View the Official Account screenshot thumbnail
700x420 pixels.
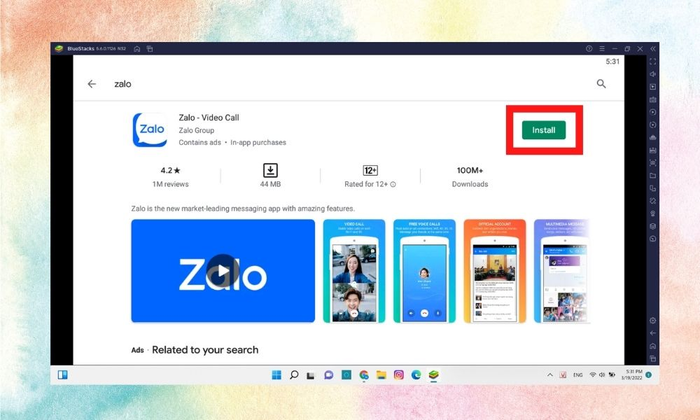[495, 271]
